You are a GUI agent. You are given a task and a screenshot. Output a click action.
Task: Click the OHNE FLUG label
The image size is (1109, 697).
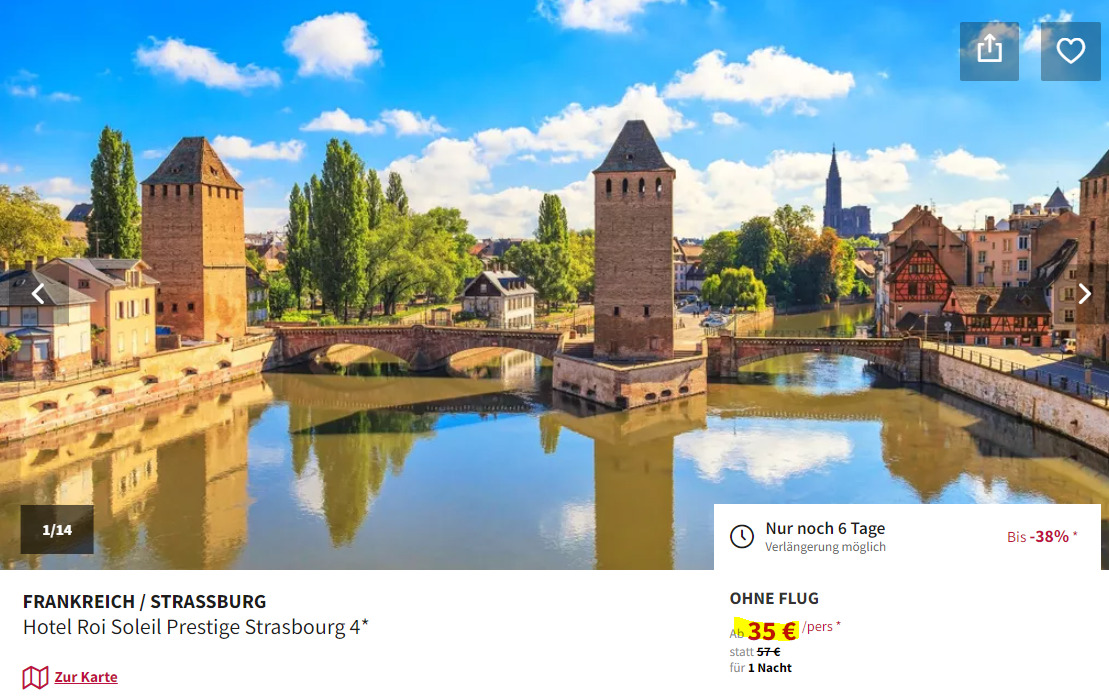click(x=774, y=599)
